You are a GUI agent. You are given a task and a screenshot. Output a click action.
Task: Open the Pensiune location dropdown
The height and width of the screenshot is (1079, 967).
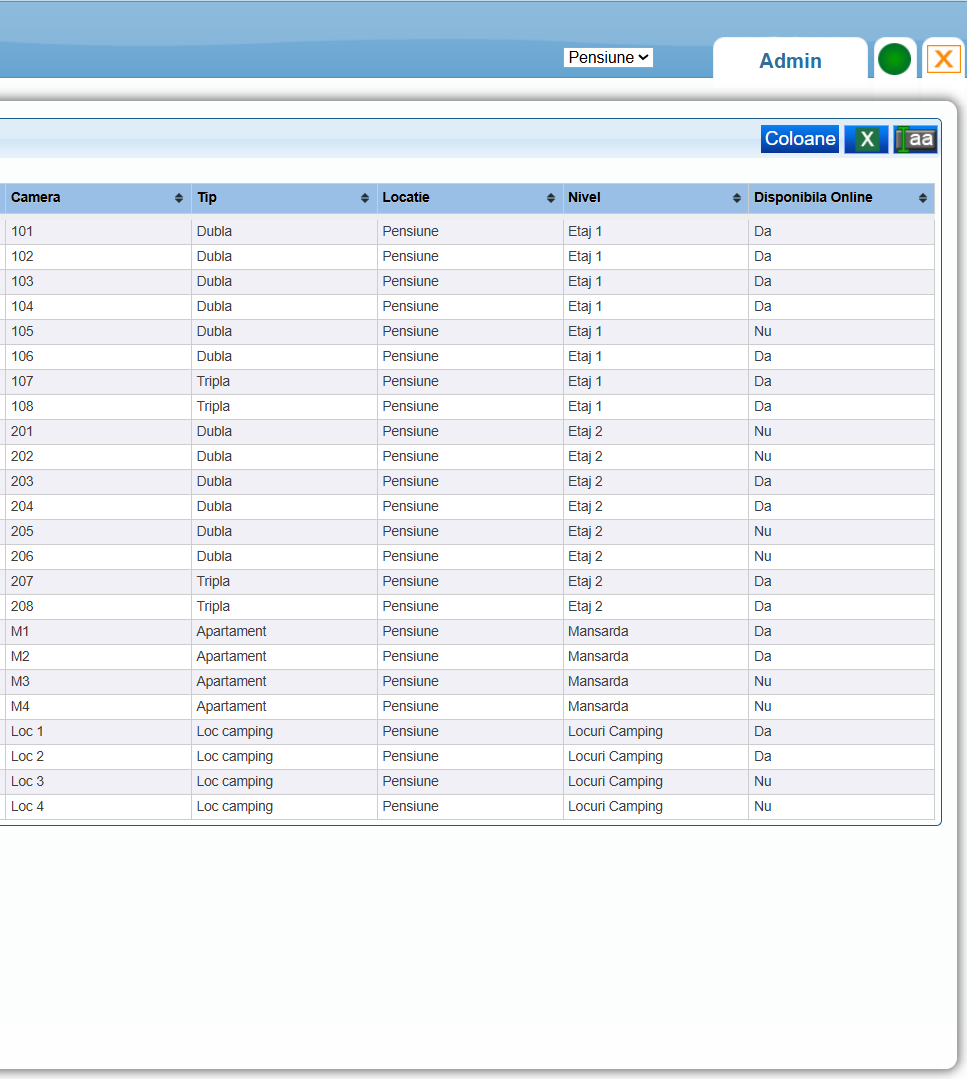[608, 58]
